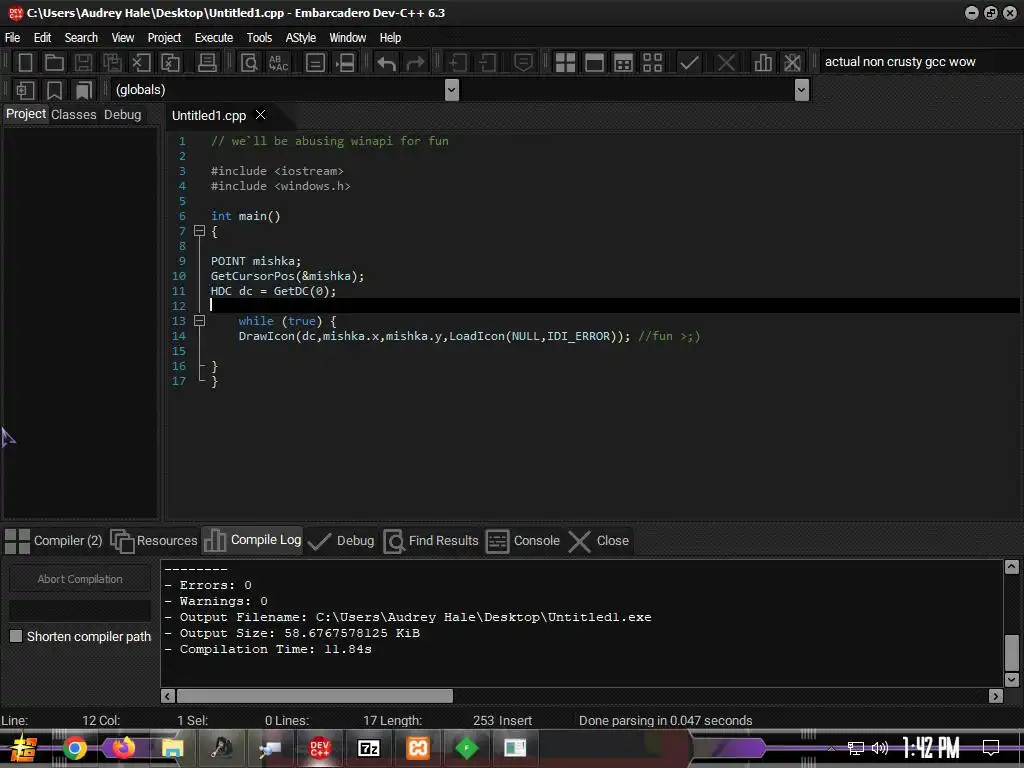This screenshot has height=768, width=1024.
Task: Click the Find magnifier icon
Action: point(249,63)
